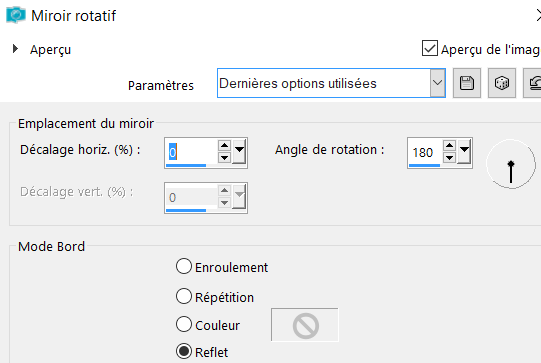This screenshot has height=363, width=541.
Task: Click the save preset floppy disk icon
Action: 466,83
